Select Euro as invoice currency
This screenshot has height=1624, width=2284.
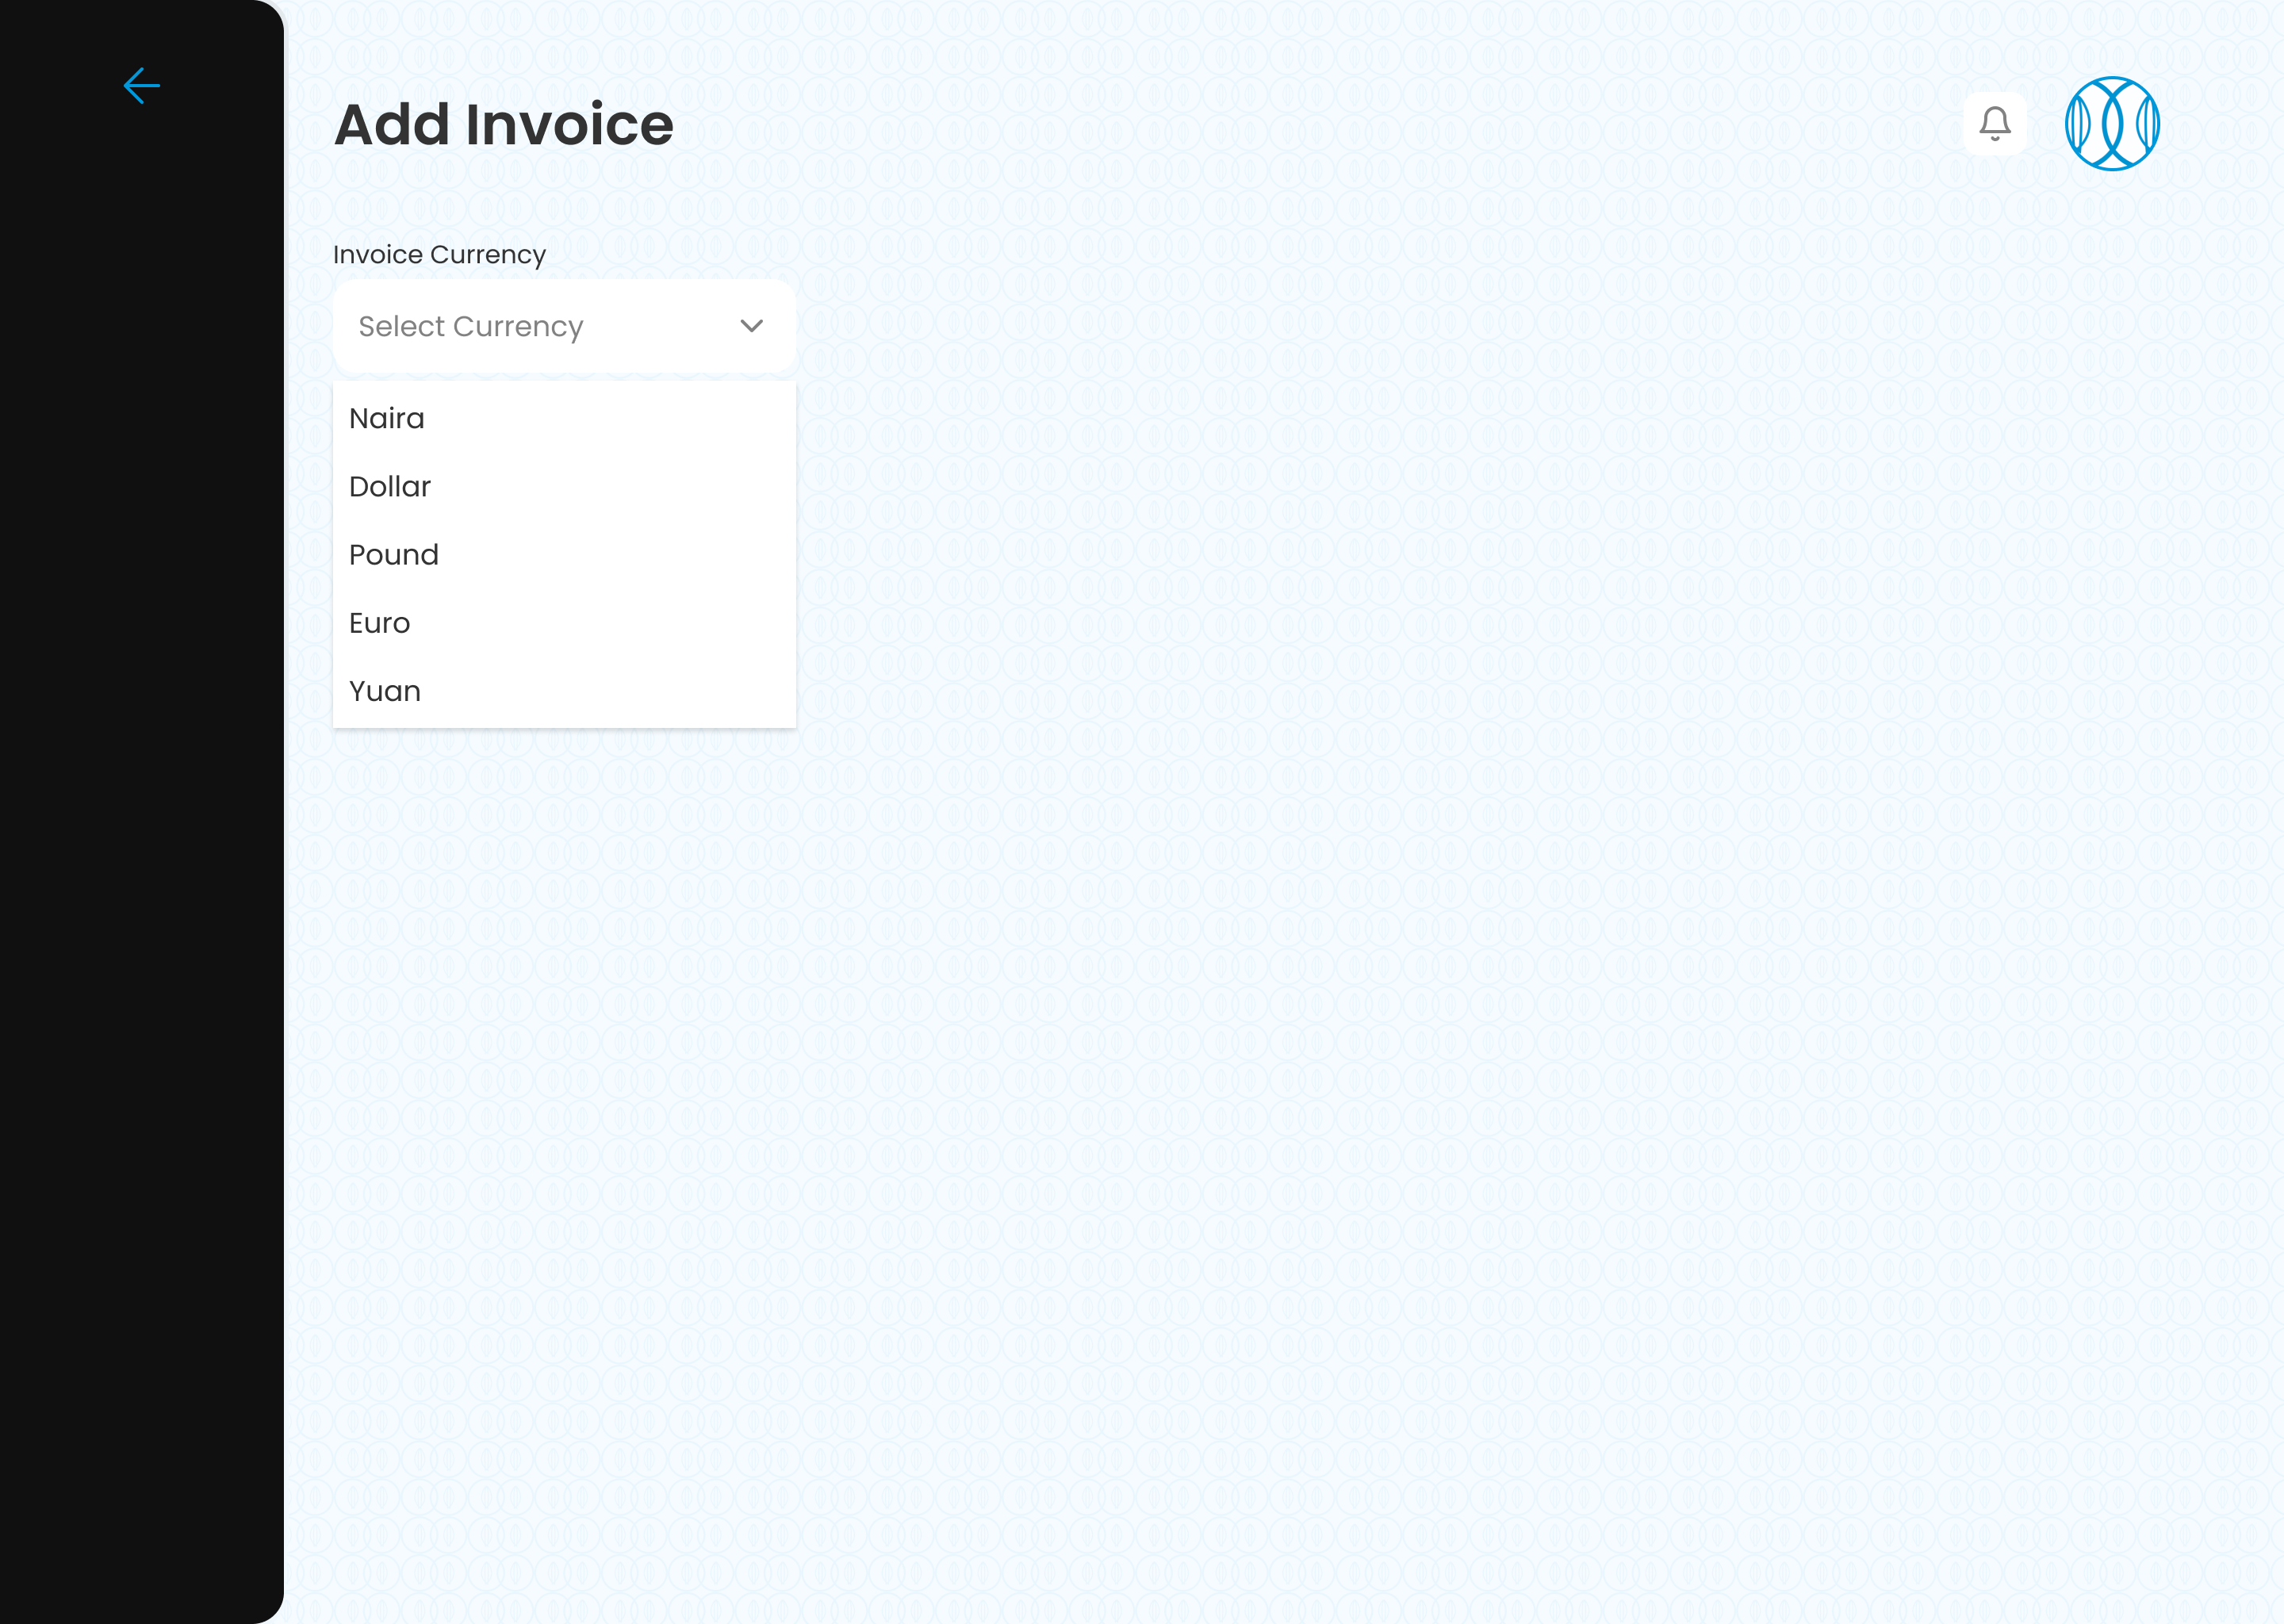point(564,623)
